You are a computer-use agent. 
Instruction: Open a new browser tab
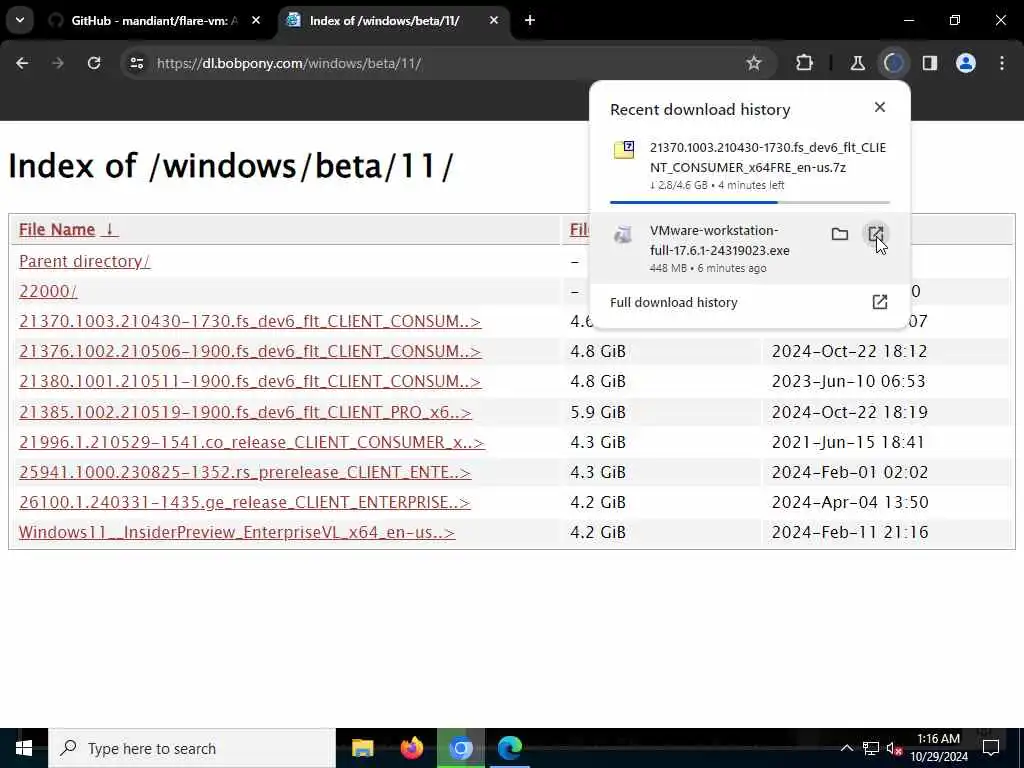(x=530, y=21)
